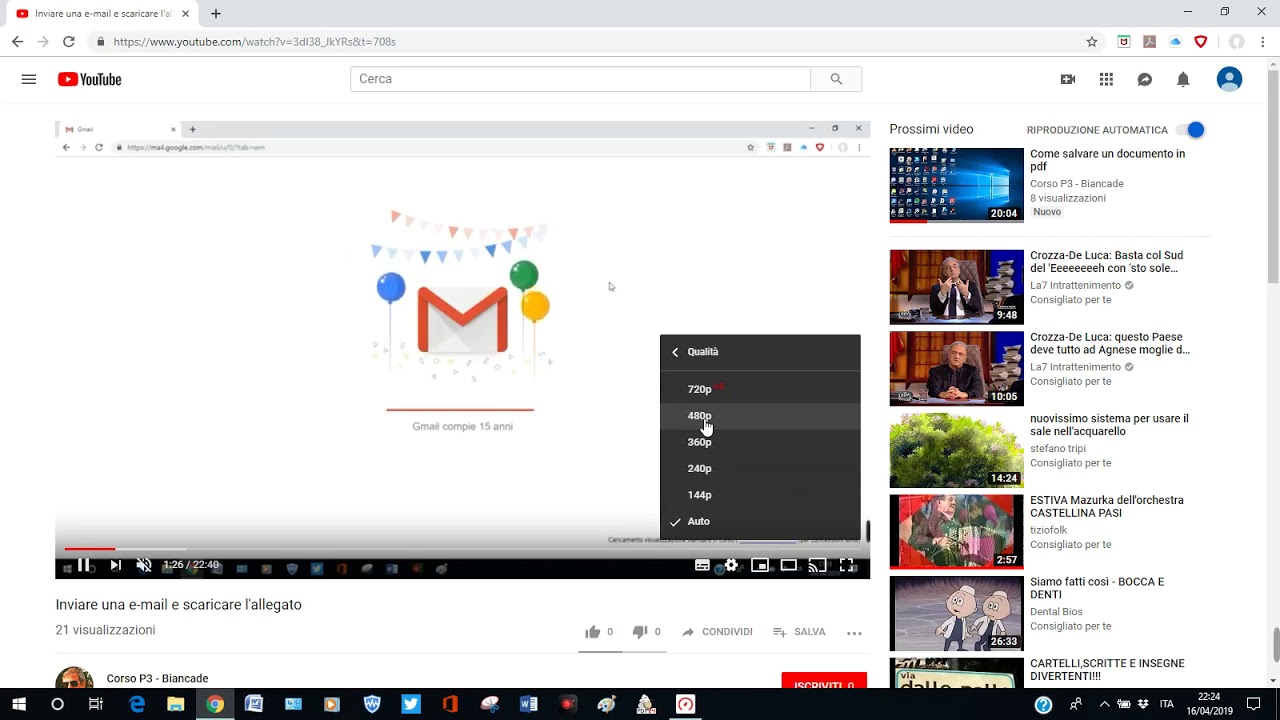Switch to theater mode
This screenshot has width=1280, height=720.
[789, 565]
